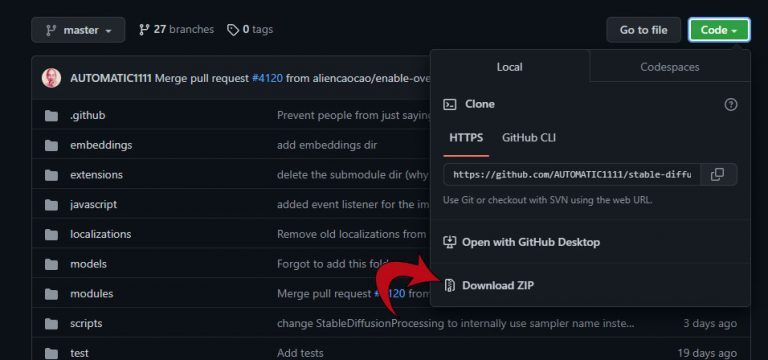This screenshot has height=360, width=768.
Task: Open the extensions folder
Action: 96,175
